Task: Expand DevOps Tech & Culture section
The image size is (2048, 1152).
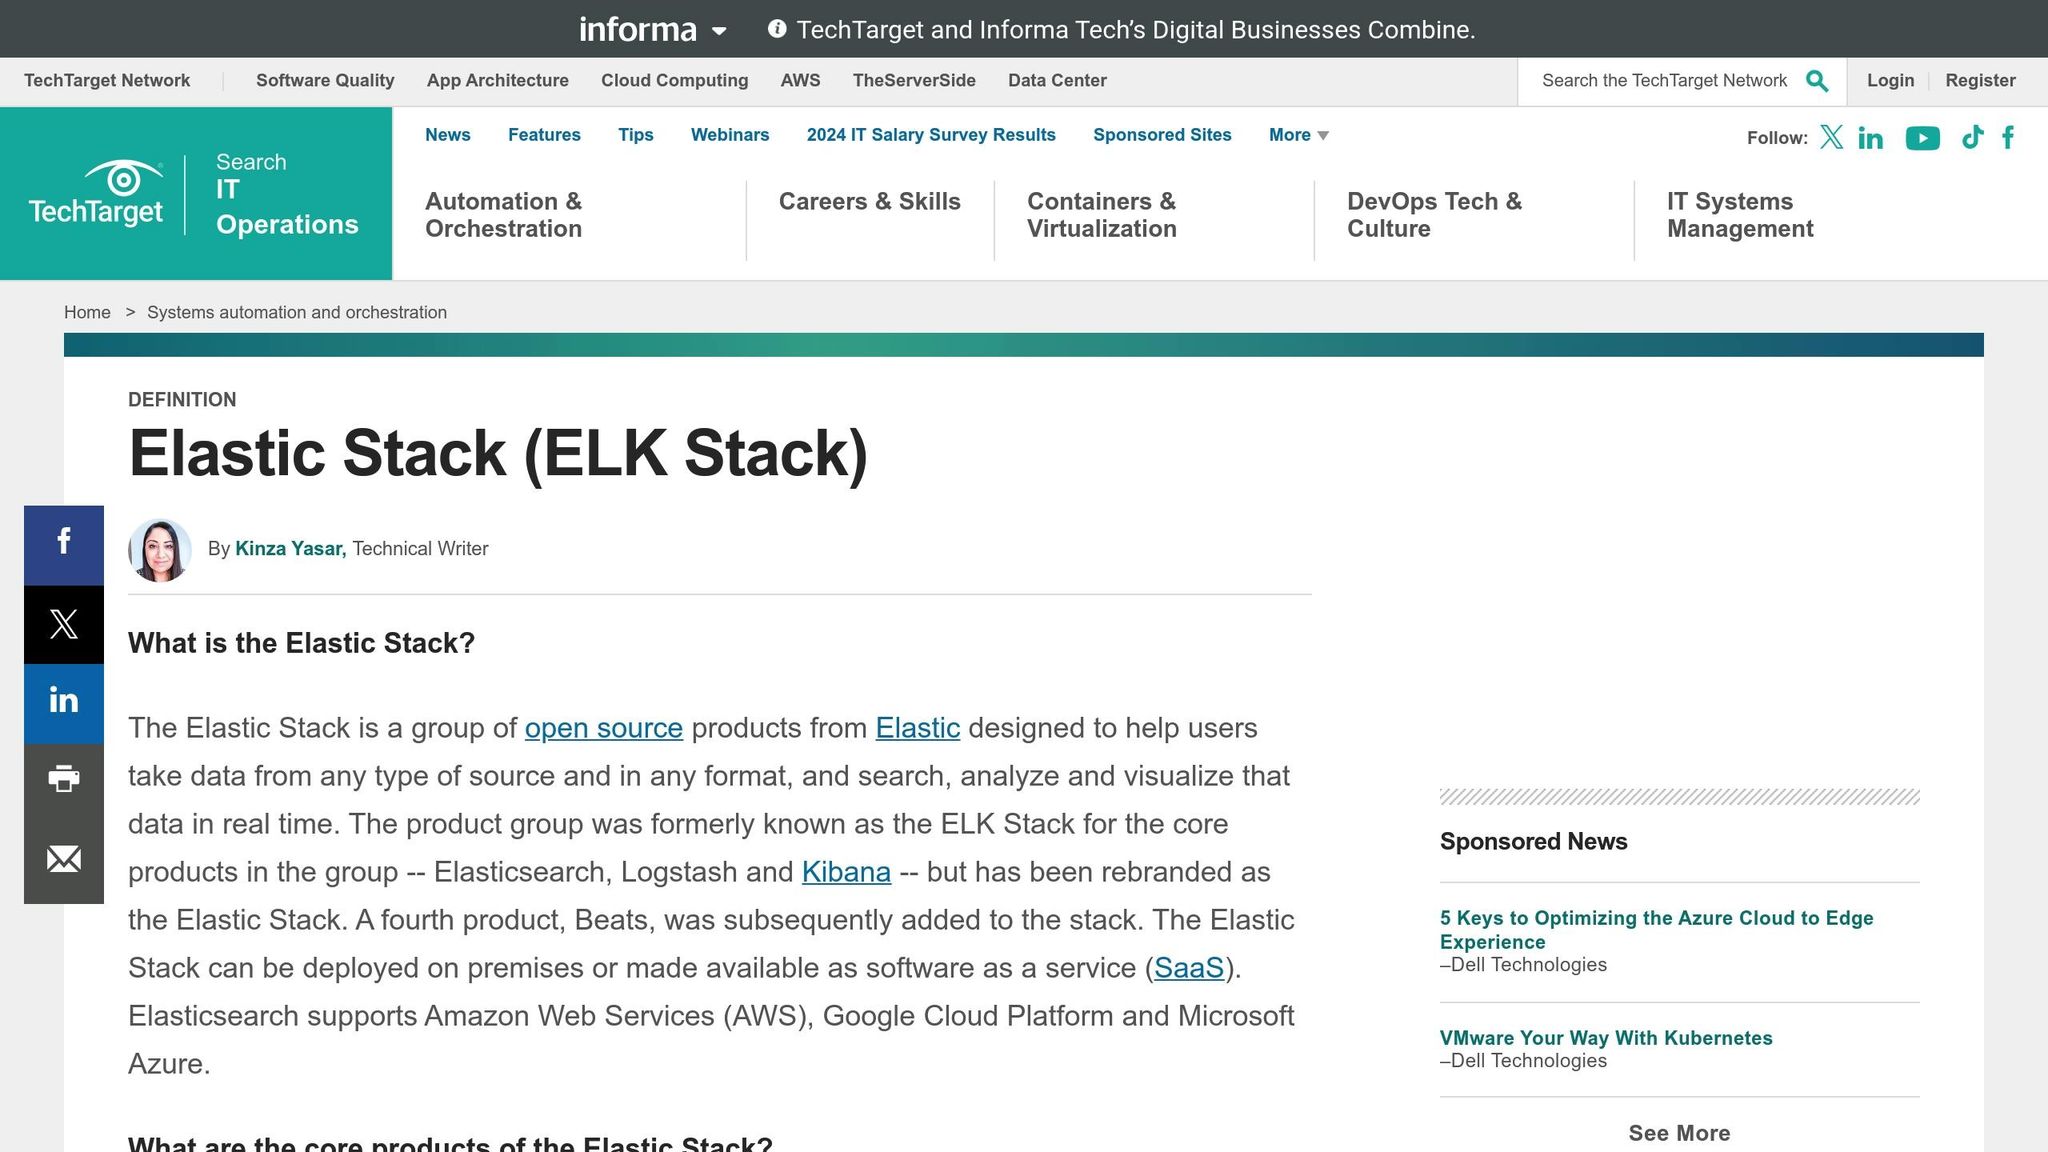Action: click(1434, 215)
